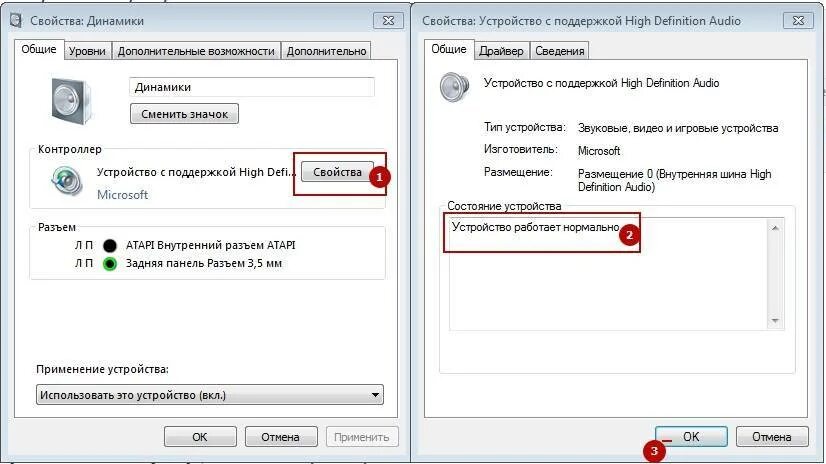
Task: Click the down arrow of device status scrollbar
Action: click(775, 321)
